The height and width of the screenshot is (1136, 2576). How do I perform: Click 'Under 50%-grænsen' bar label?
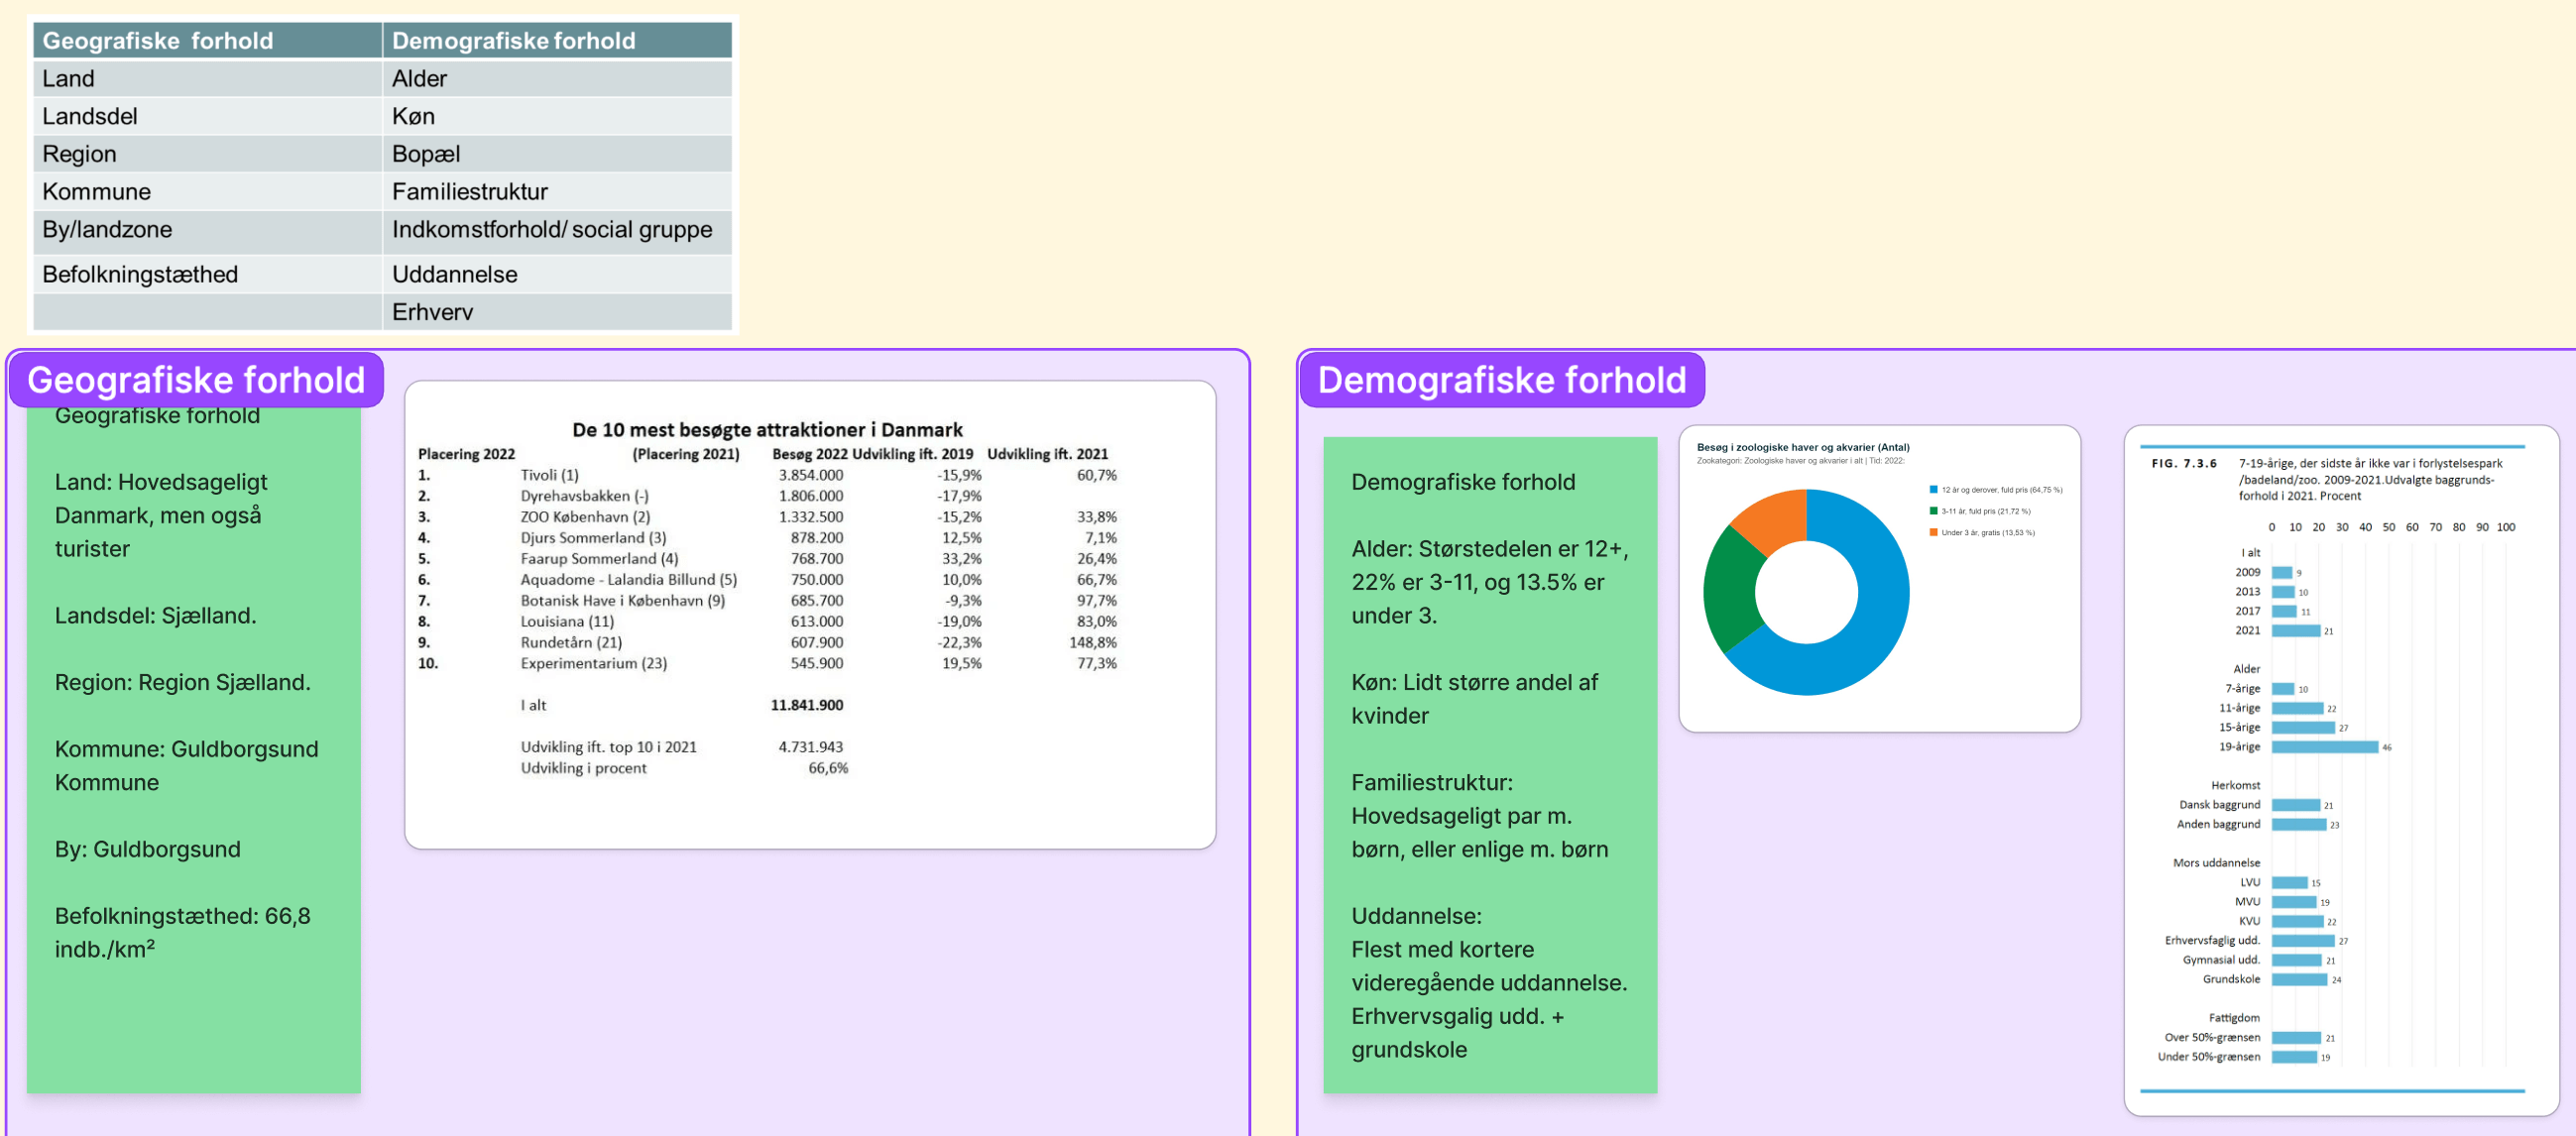pos(2208,1057)
